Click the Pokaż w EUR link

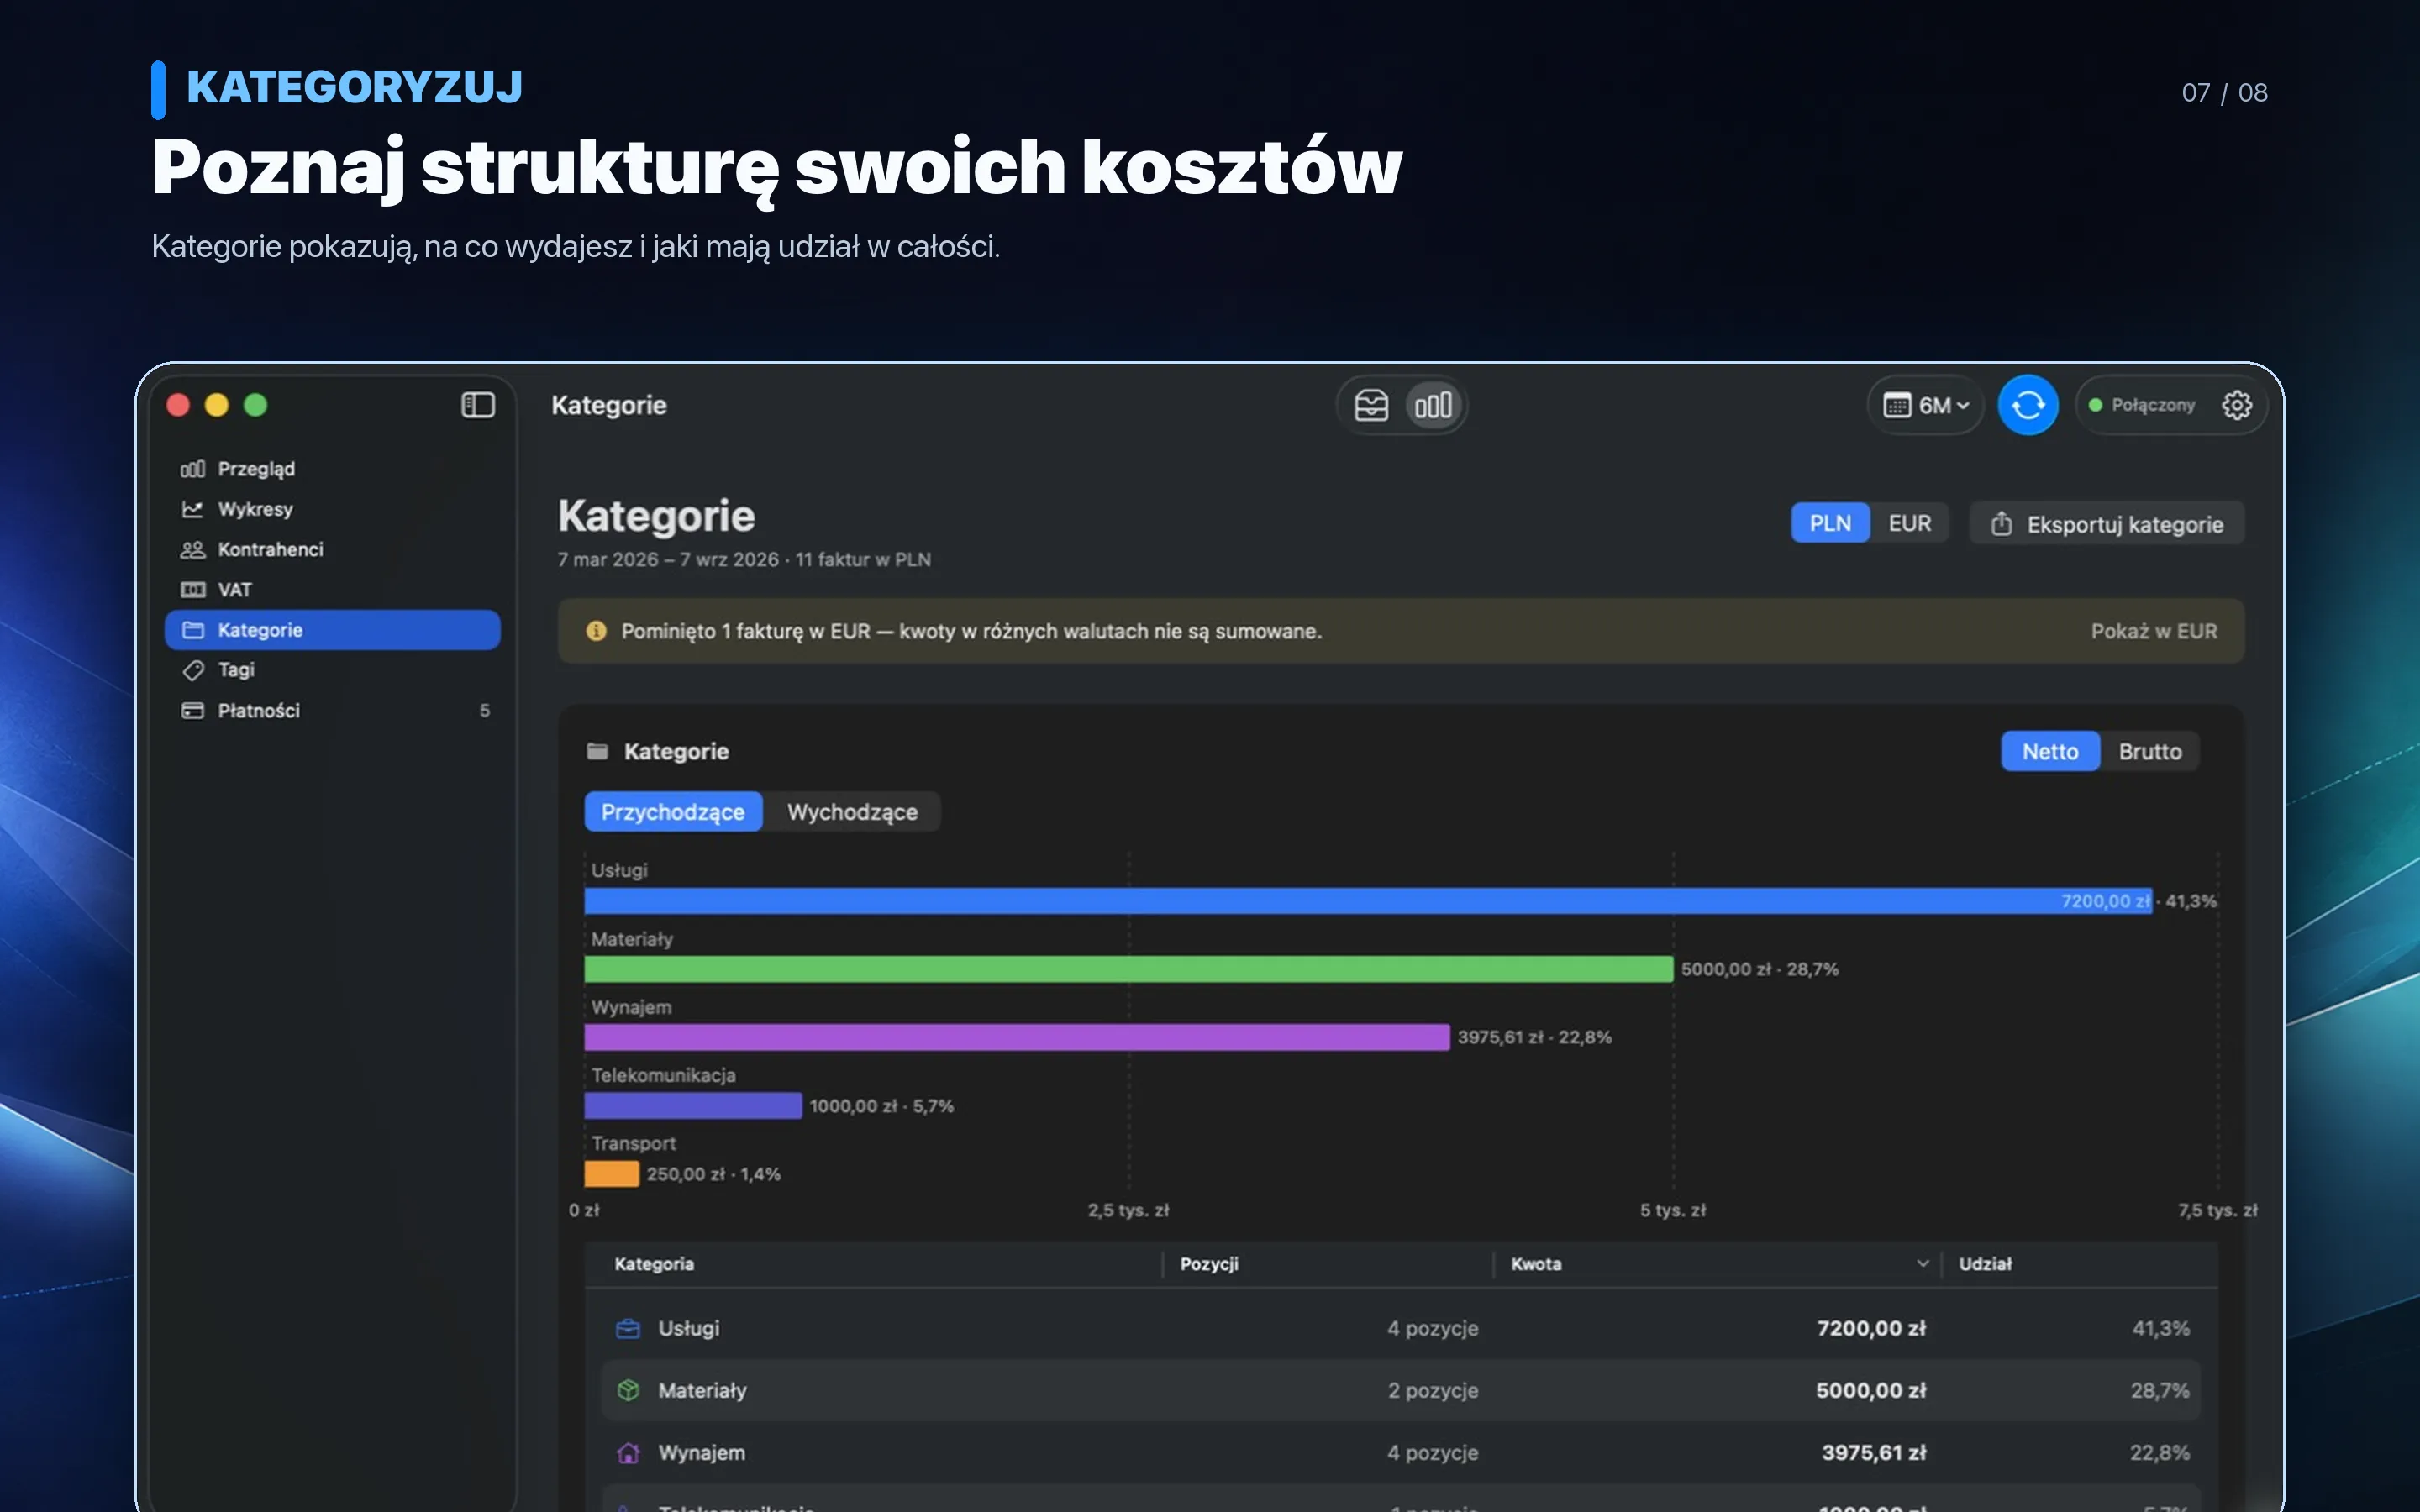coord(2154,631)
